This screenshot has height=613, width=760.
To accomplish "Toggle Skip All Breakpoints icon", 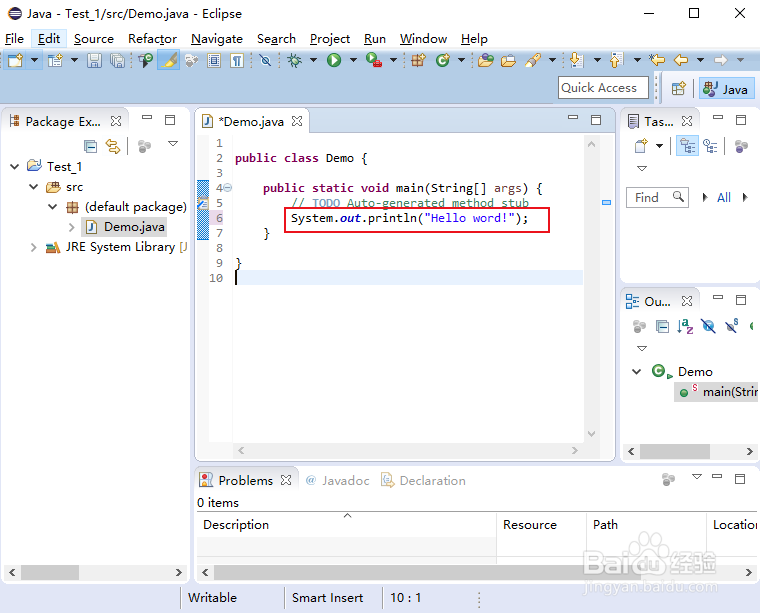I will (265, 60).
